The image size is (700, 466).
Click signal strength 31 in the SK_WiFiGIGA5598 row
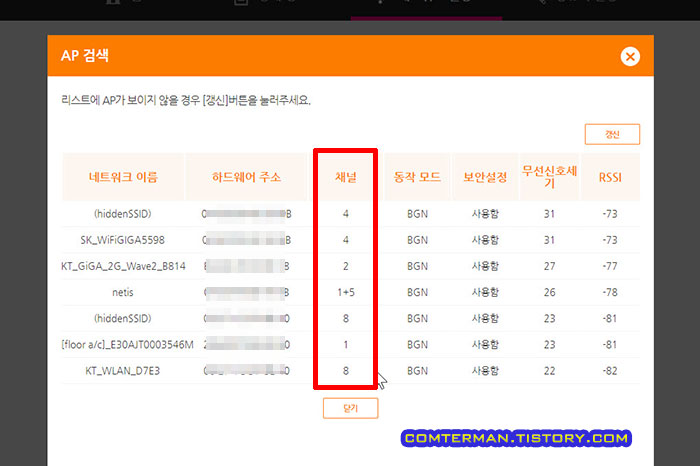tap(550, 240)
